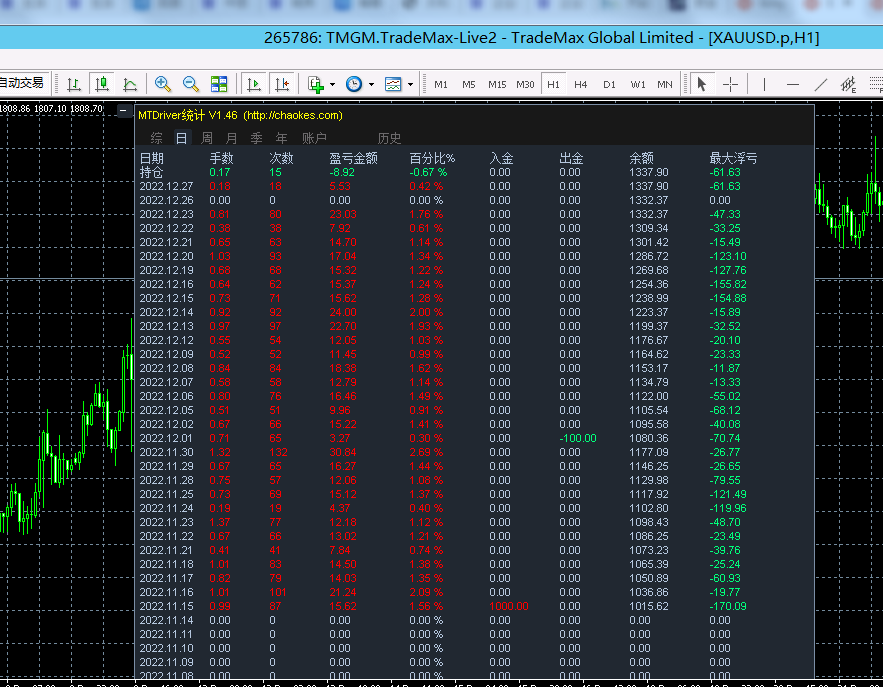The width and height of the screenshot is (883, 687).
Task: Open the 日 daily tab
Action: tap(181, 138)
